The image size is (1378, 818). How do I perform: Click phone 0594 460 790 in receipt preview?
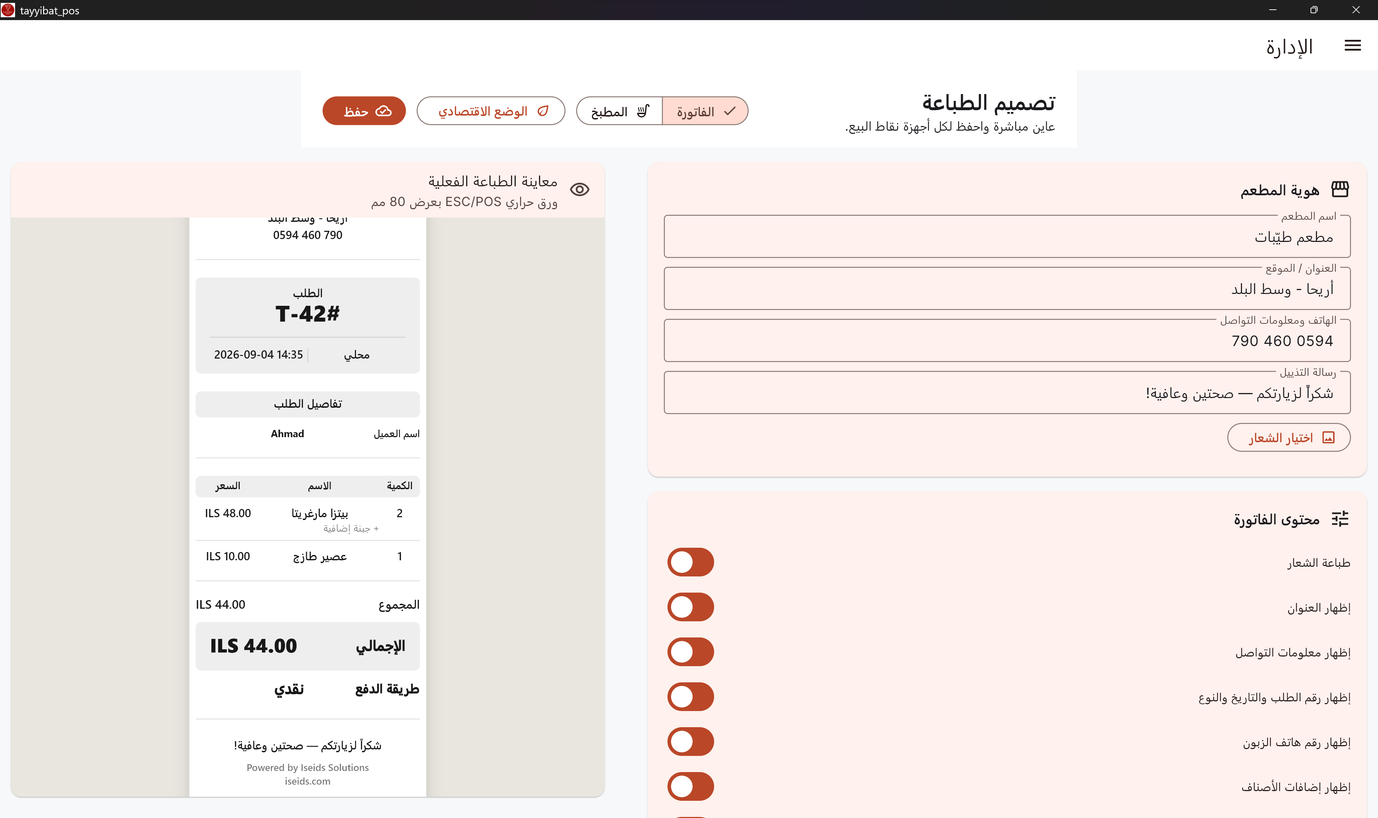point(308,236)
